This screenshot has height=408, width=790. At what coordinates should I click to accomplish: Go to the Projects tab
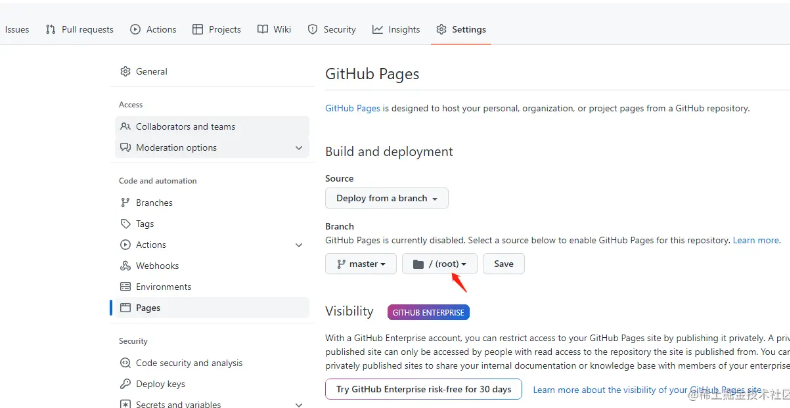(x=217, y=30)
